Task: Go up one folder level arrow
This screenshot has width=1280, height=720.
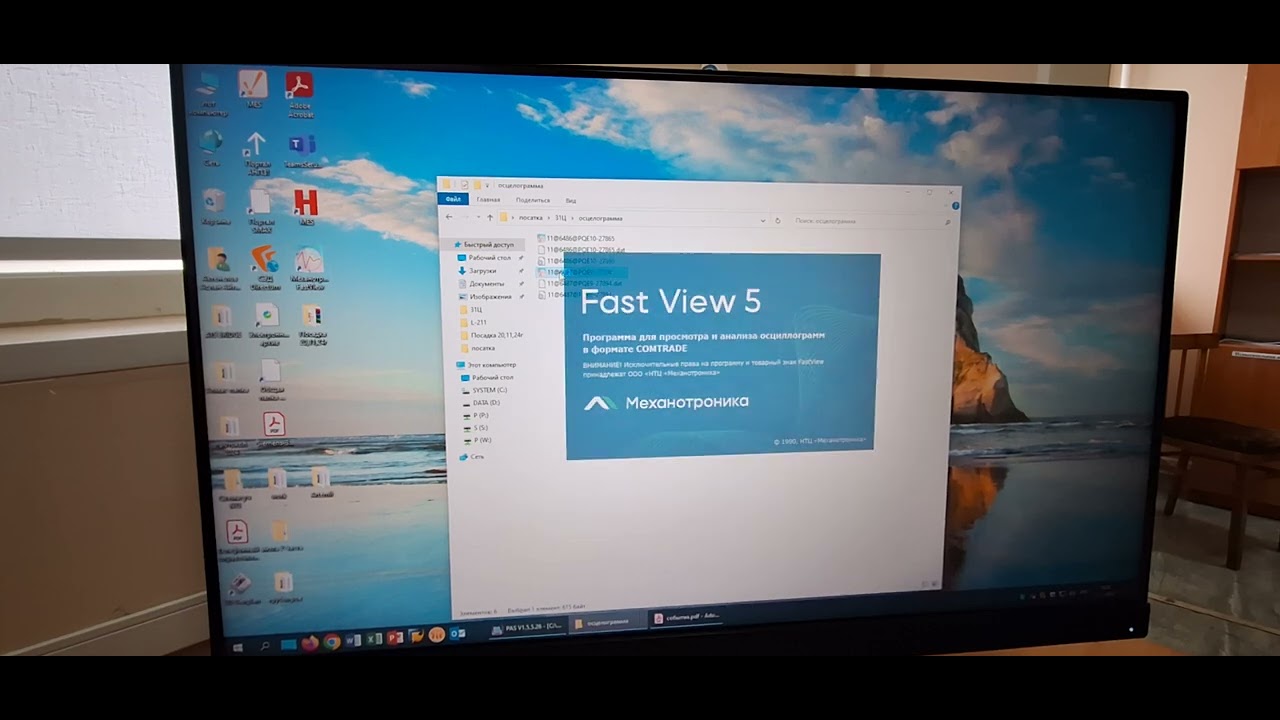Action: (490, 218)
